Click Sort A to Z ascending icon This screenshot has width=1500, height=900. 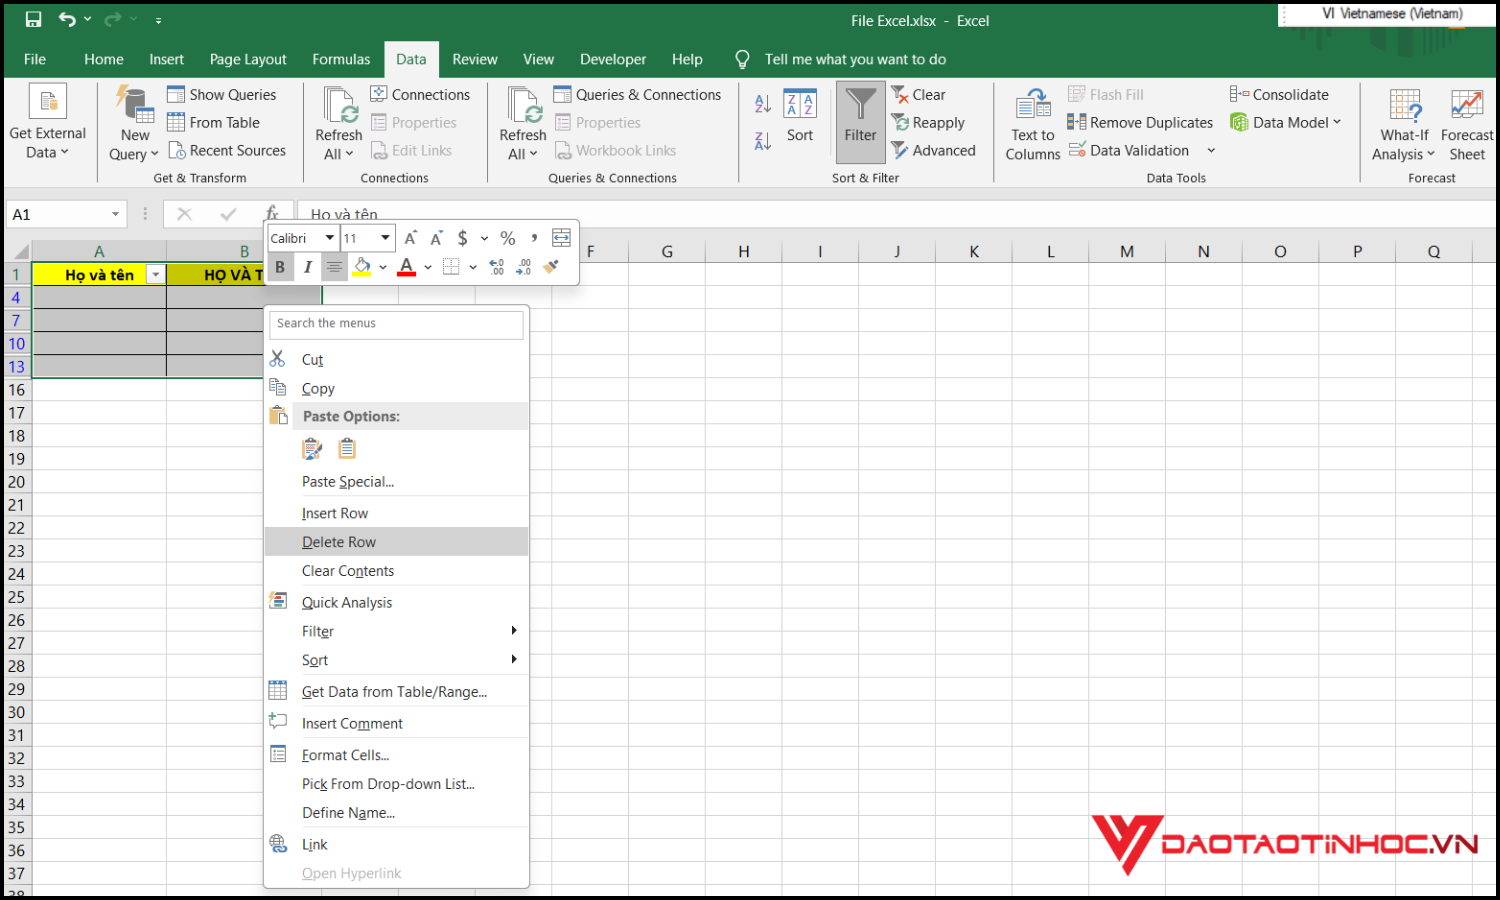pyautogui.click(x=762, y=104)
